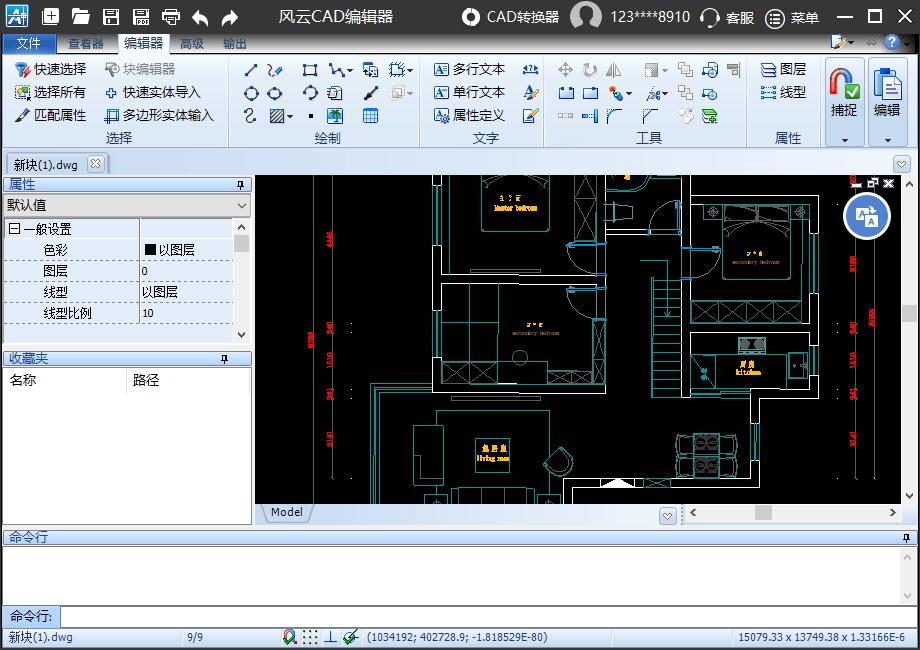Click the black 色彩 color swatch

point(150,249)
